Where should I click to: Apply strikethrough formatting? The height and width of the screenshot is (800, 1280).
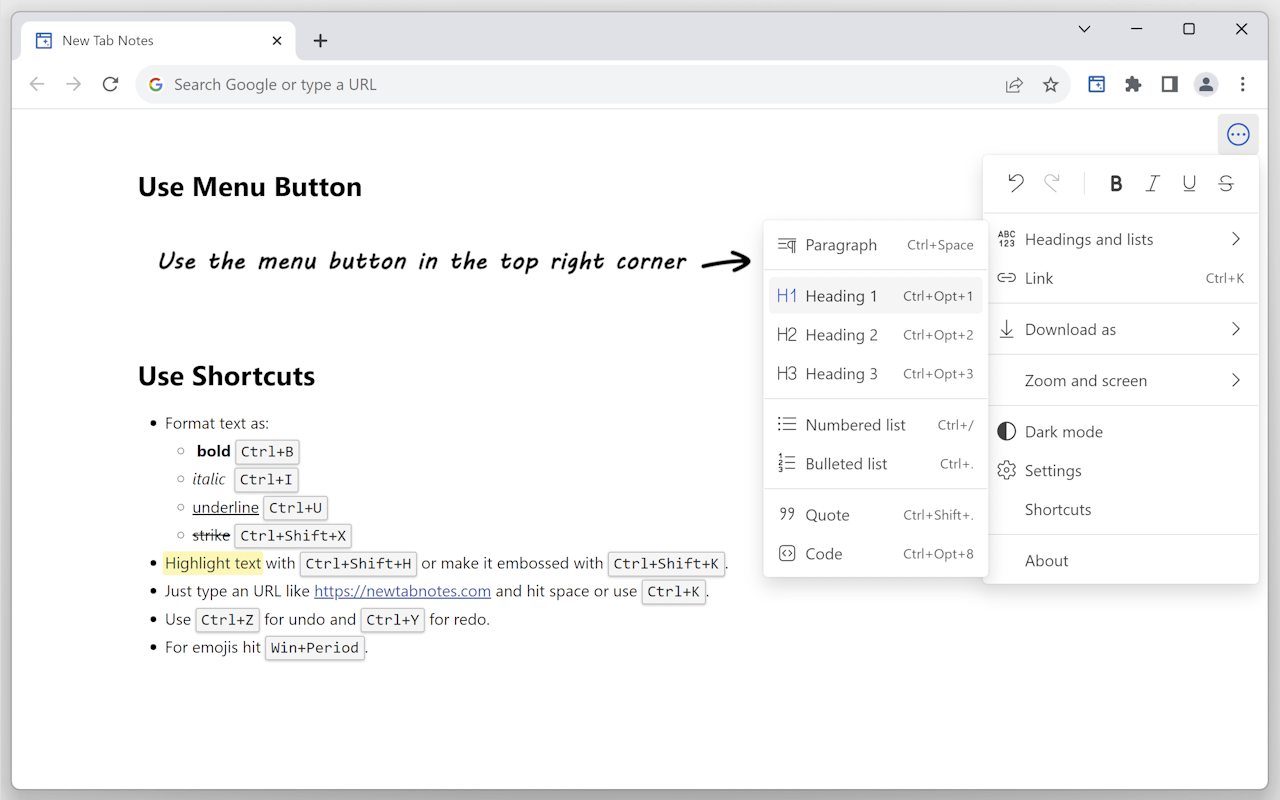[1225, 183]
